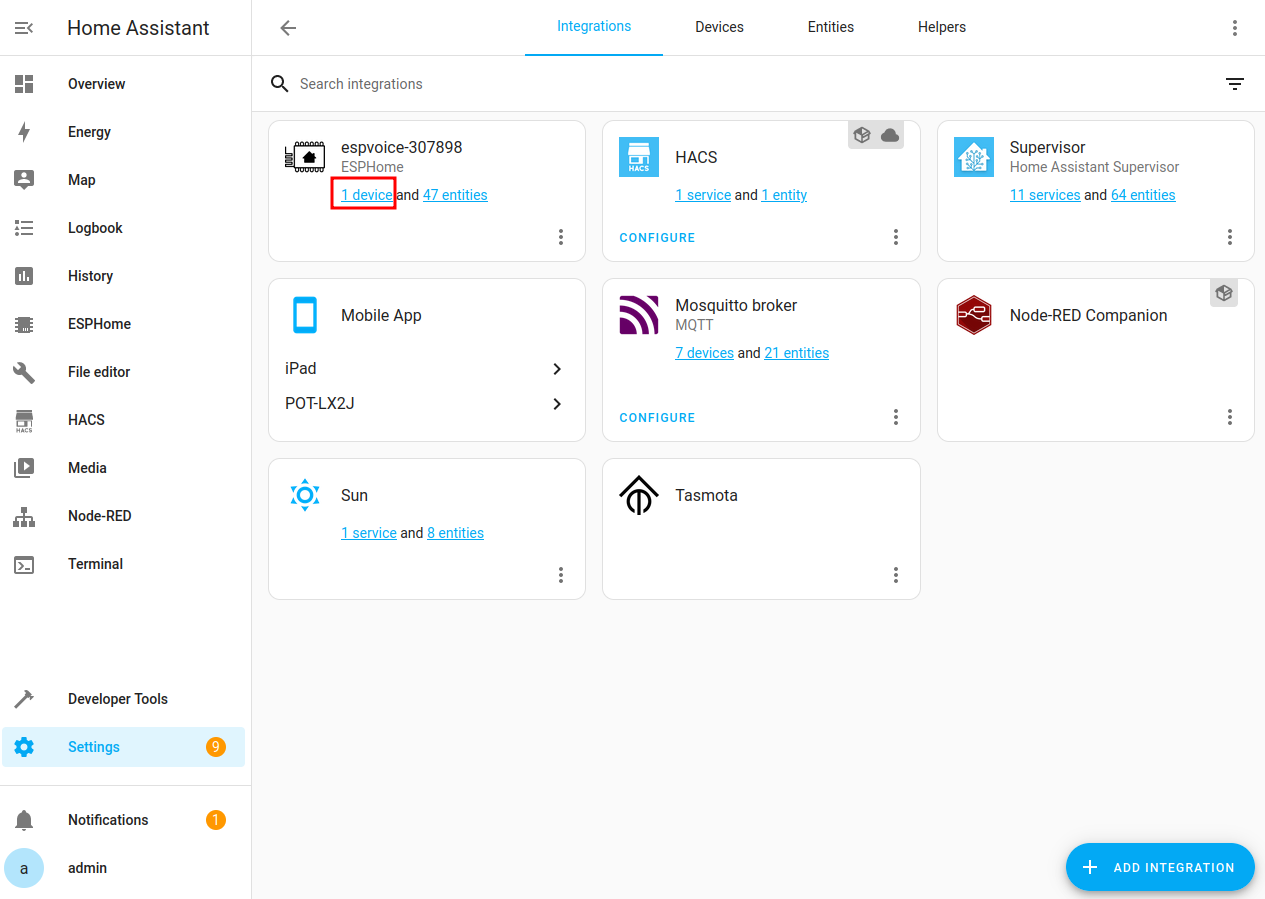Image resolution: width=1265 pixels, height=899 pixels.
Task: Open HACS '1 entity' link
Action: coord(784,195)
